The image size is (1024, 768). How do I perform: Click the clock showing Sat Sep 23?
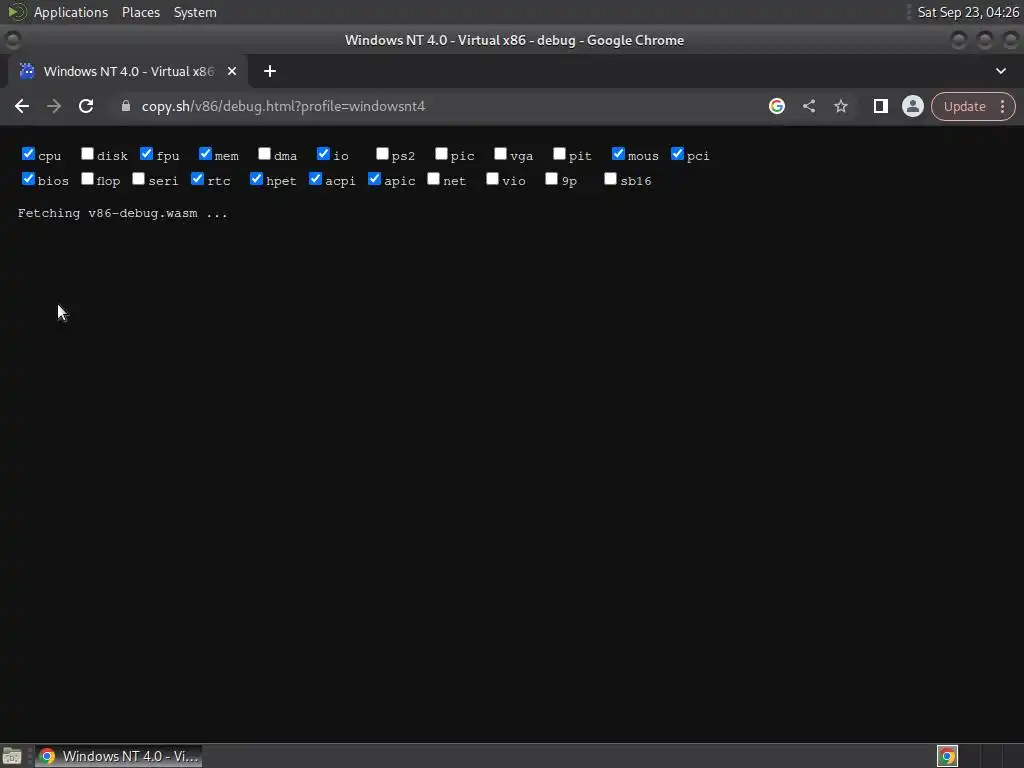point(968,12)
